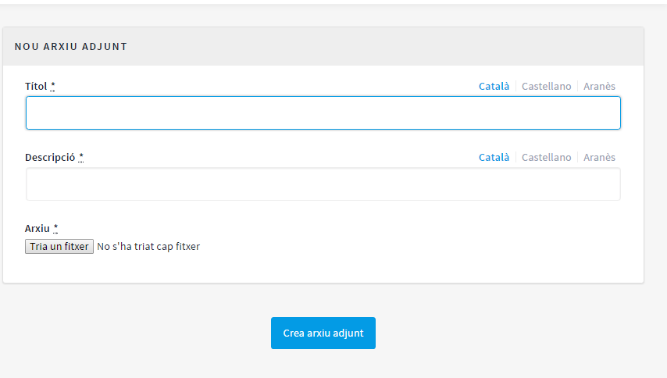Click the required asterisk beside Descripció
Viewport: 667px width, 378px height.
point(81,157)
